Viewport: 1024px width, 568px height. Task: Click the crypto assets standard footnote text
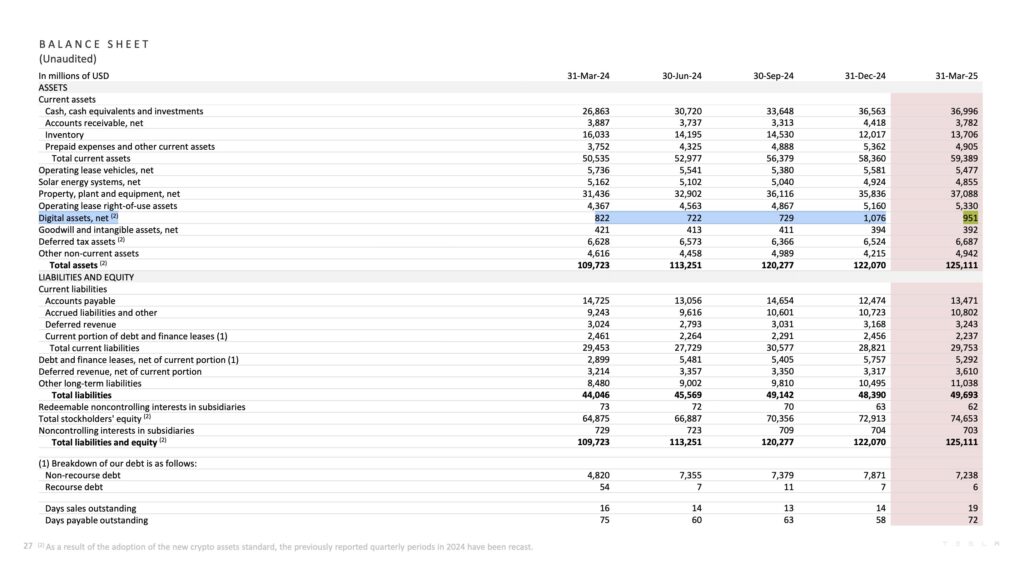pos(285,546)
